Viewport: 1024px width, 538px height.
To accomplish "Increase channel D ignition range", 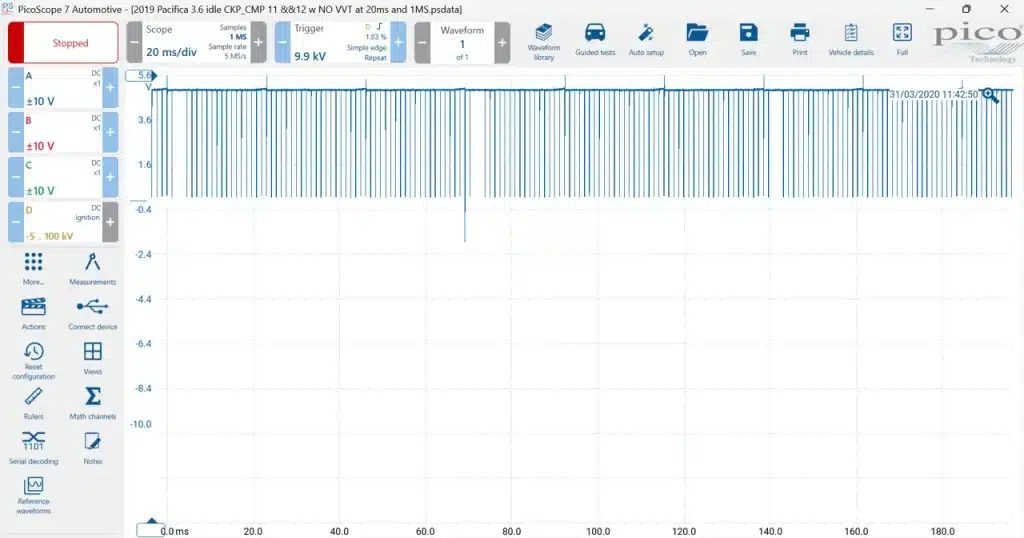I will [110, 223].
